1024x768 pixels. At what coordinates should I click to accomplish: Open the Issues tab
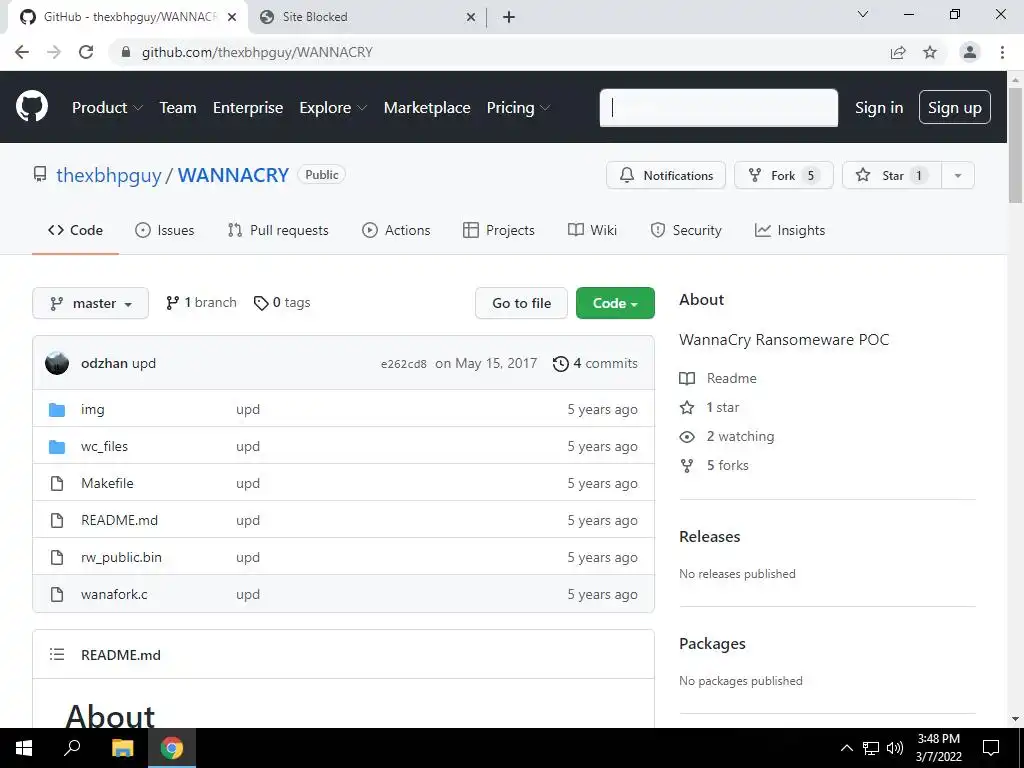[x=165, y=230]
